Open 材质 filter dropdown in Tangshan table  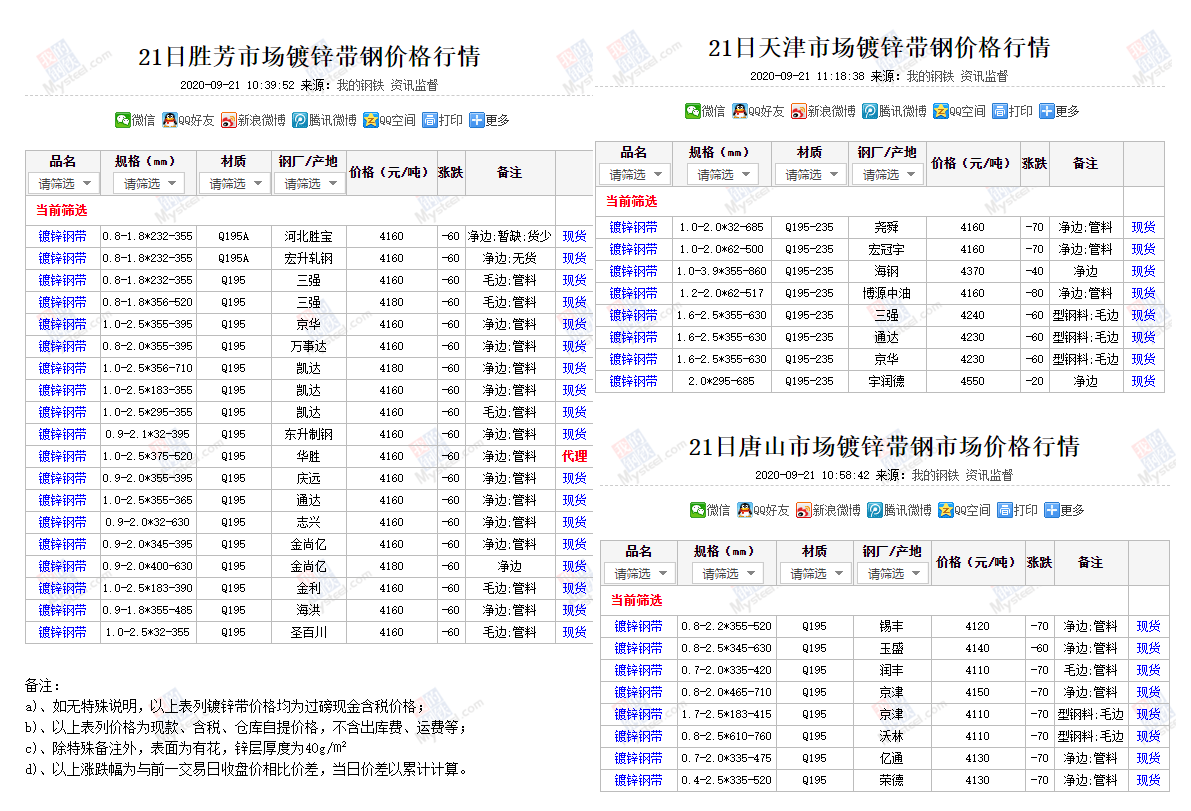pyautogui.click(x=816, y=573)
